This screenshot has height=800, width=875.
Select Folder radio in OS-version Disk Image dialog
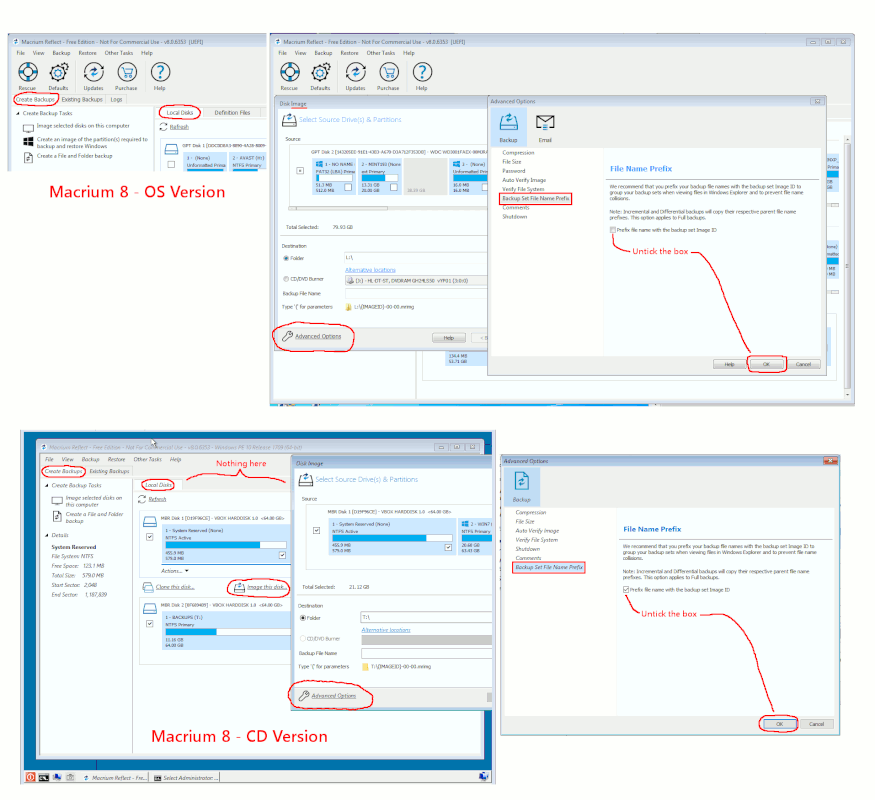point(286,258)
